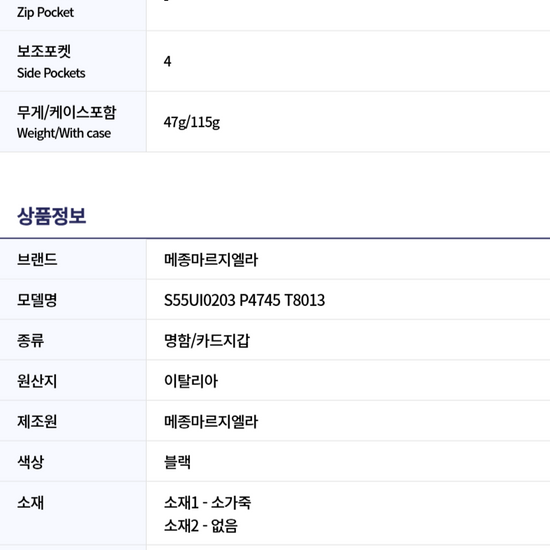This screenshot has width=550, height=550.
Task: Click manufacturer value 메종마르지엘라 in 제조원 row
Action: click(211, 421)
